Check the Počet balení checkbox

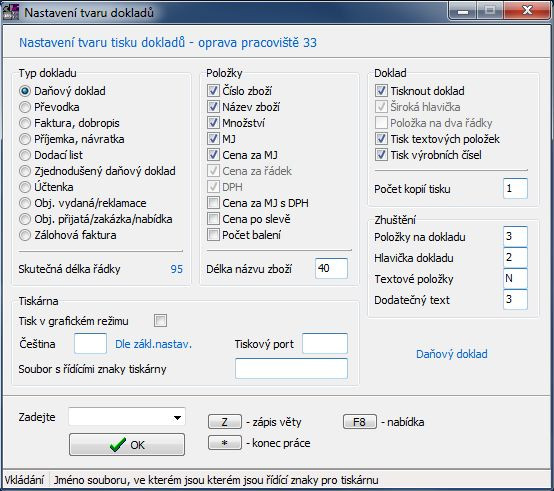213,235
